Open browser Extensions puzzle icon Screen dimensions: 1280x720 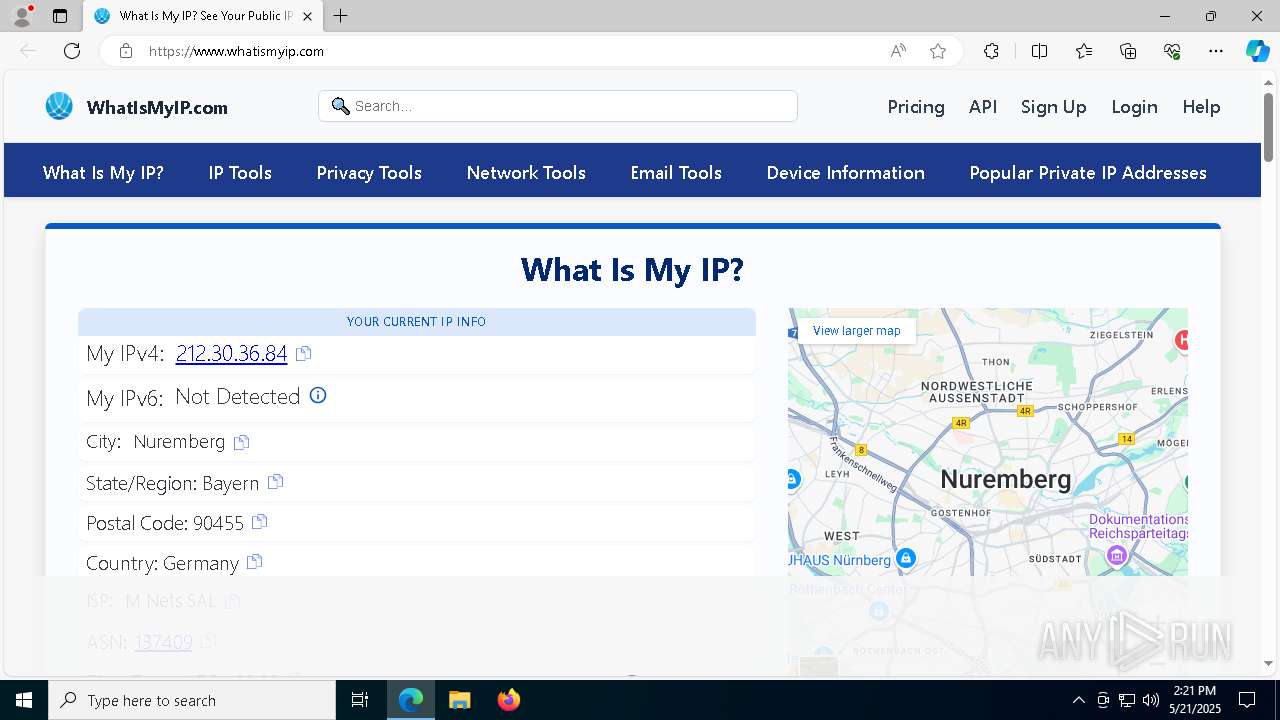click(991, 51)
